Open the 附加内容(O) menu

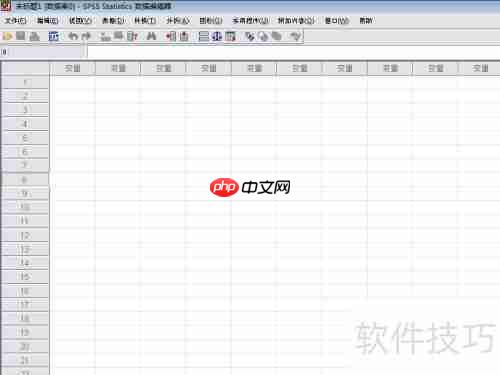click(x=296, y=21)
